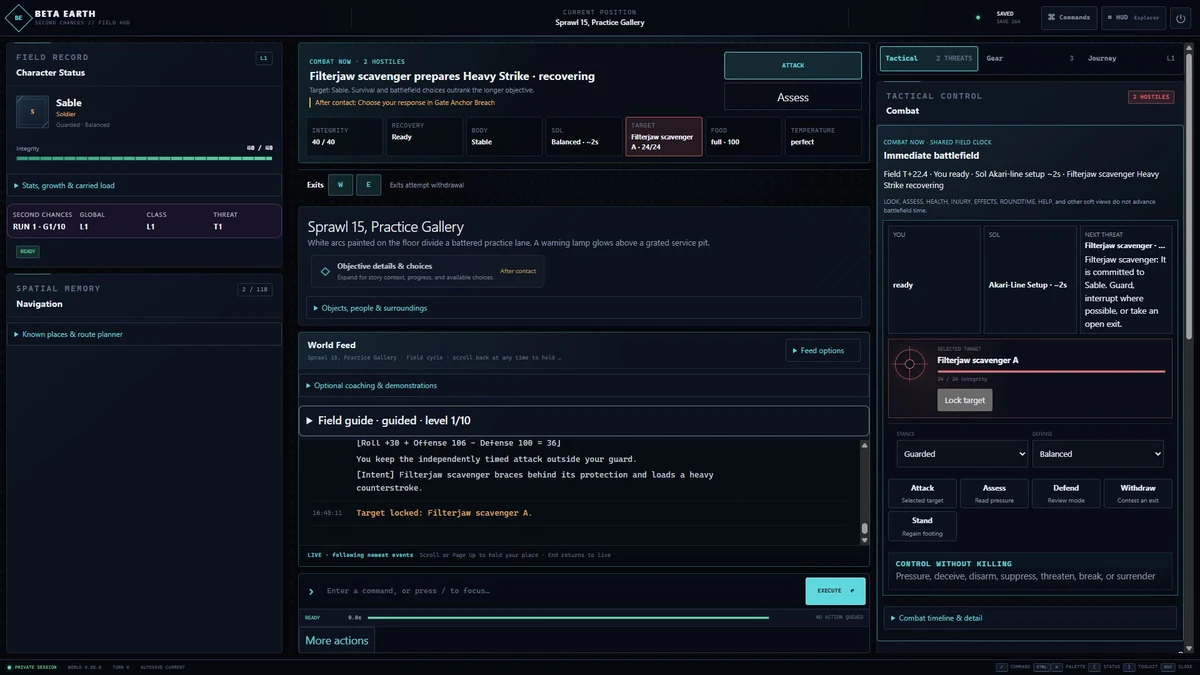Click the Beta Earth hexagon logo

pos(19,18)
